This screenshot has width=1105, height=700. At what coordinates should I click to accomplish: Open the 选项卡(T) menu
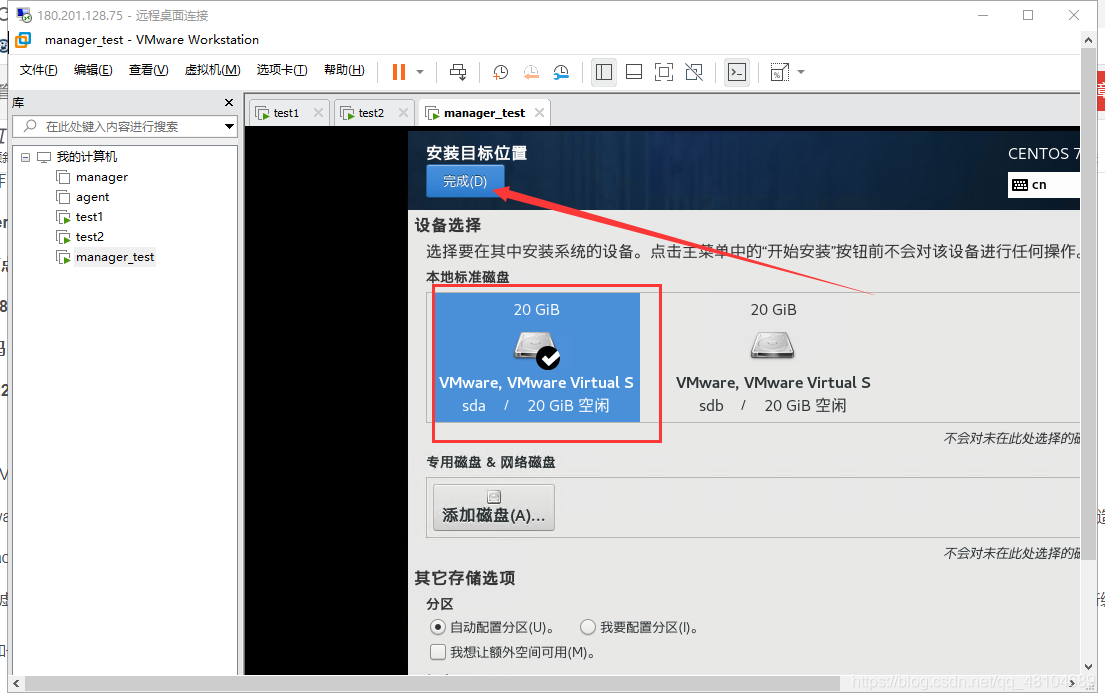coord(282,70)
